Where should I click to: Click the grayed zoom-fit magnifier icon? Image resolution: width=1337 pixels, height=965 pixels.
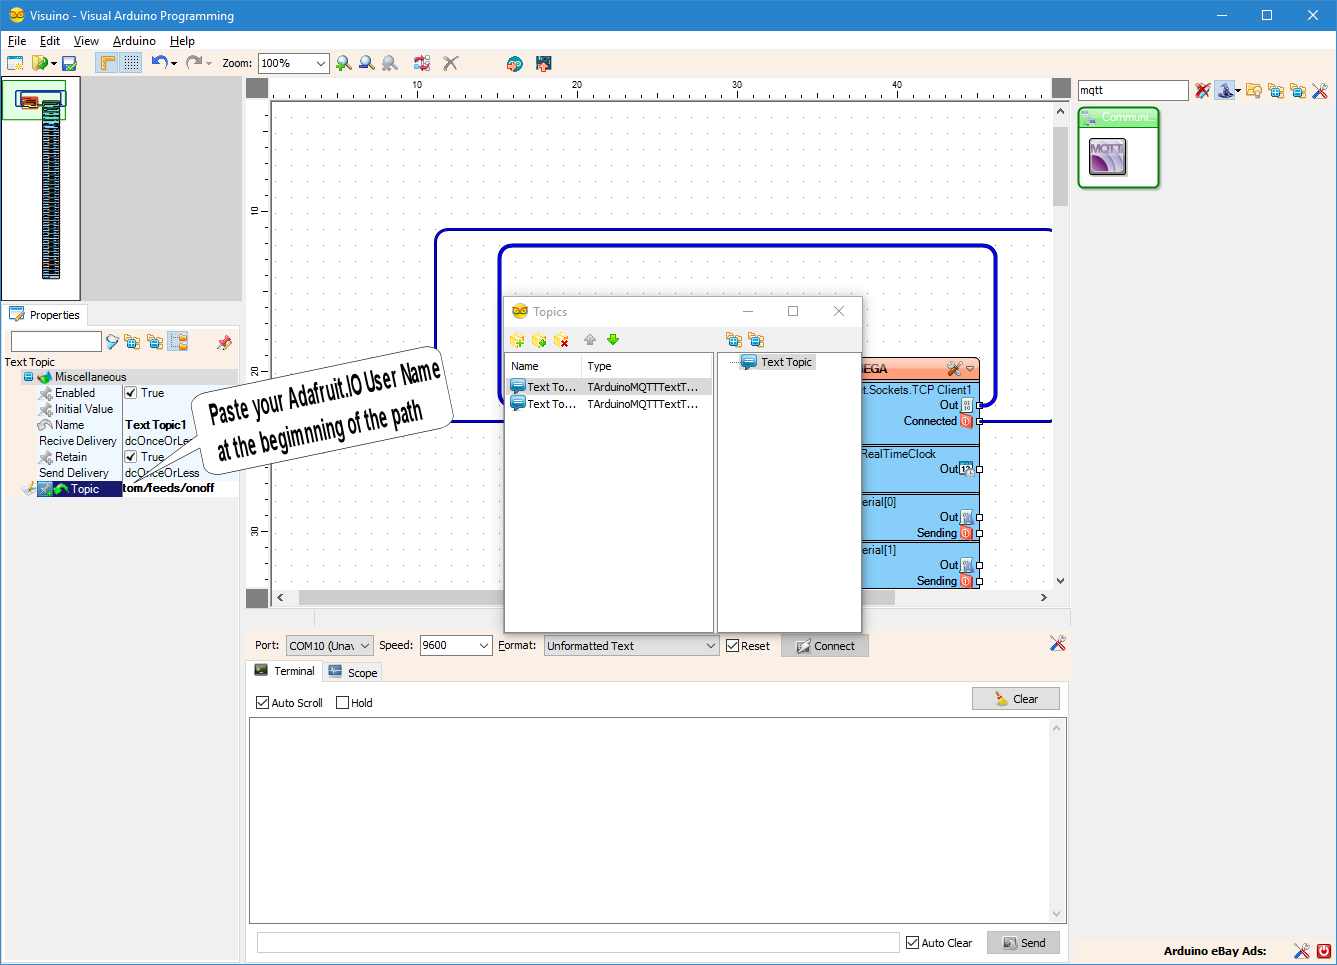pyautogui.click(x=390, y=63)
